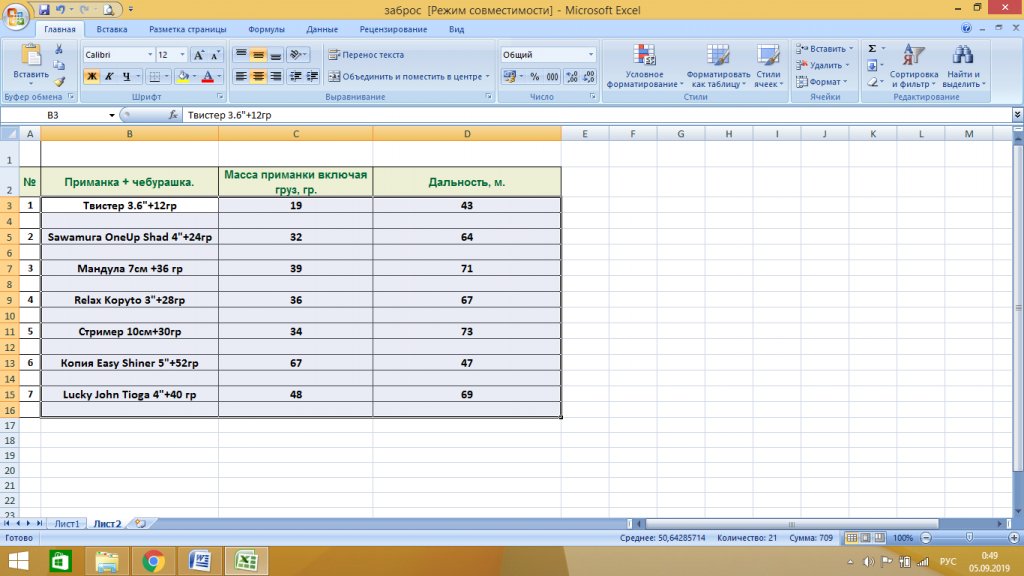Click Перенос текста wrap text button
The width and height of the screenshot is (1024, 576).
coord(366,55)
